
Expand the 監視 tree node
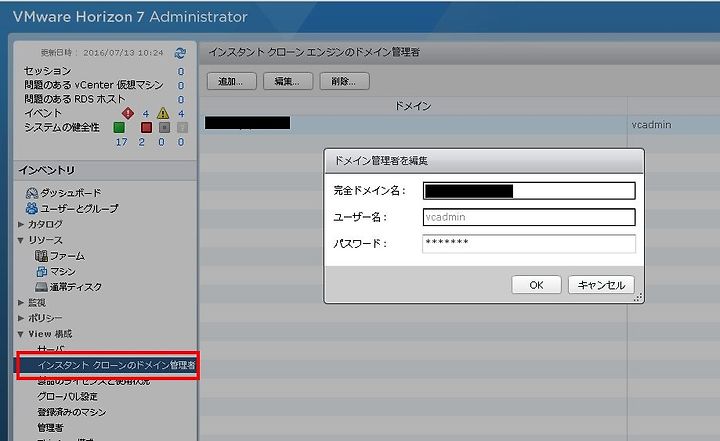click(21, 303)
